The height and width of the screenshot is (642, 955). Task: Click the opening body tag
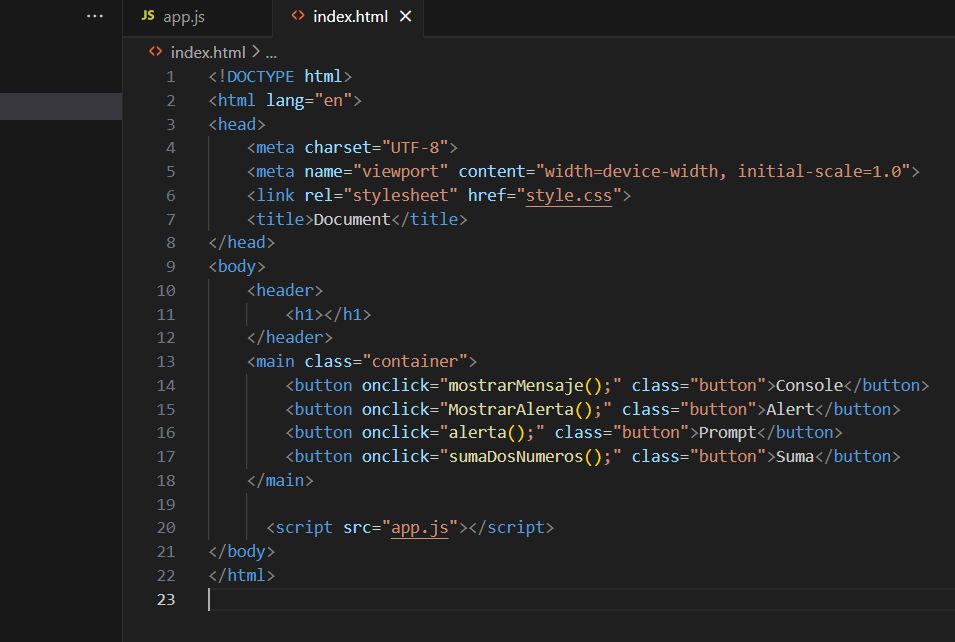pos(237,267)
